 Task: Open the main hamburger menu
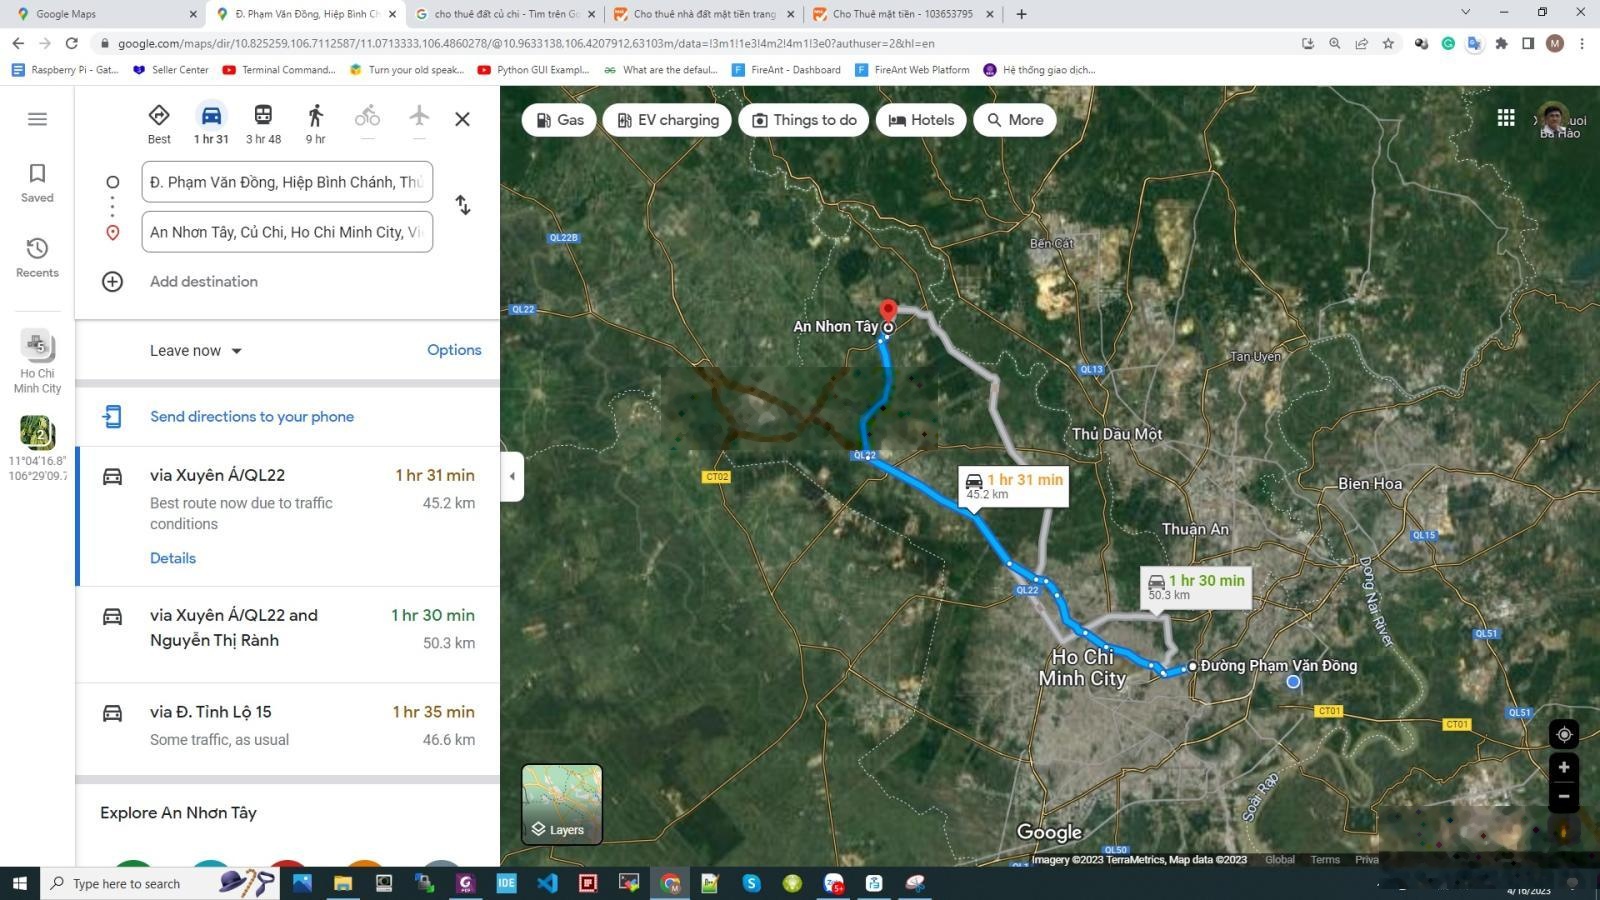pos(37,119)
